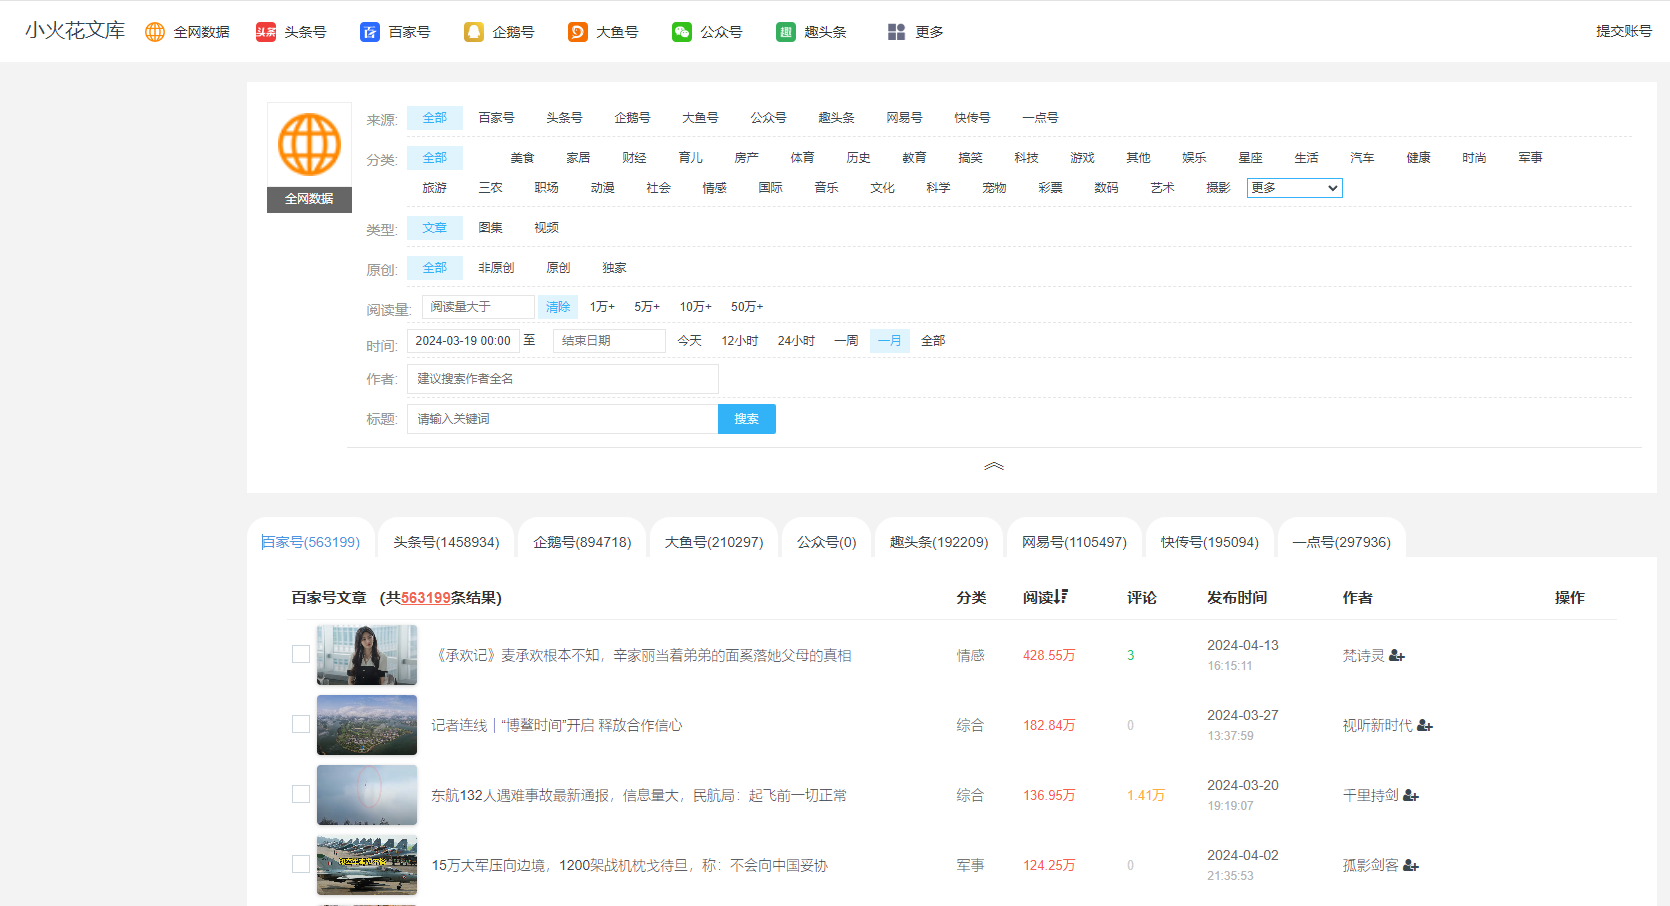Click 提交账号 link at top right
Screen dimensions: 1670x906
coord(1624,31)
